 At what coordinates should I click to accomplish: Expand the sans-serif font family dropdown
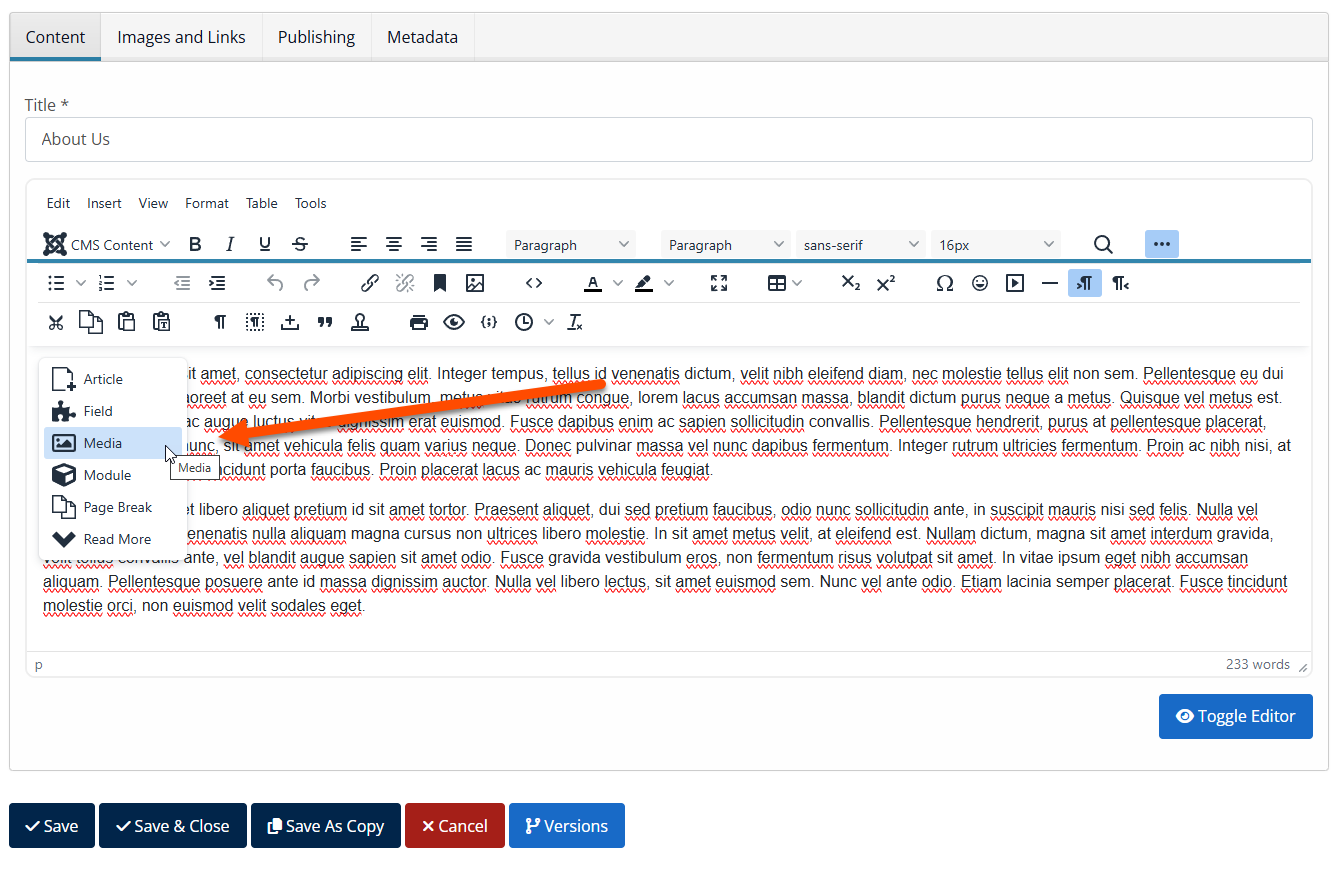tap(860, 244)
